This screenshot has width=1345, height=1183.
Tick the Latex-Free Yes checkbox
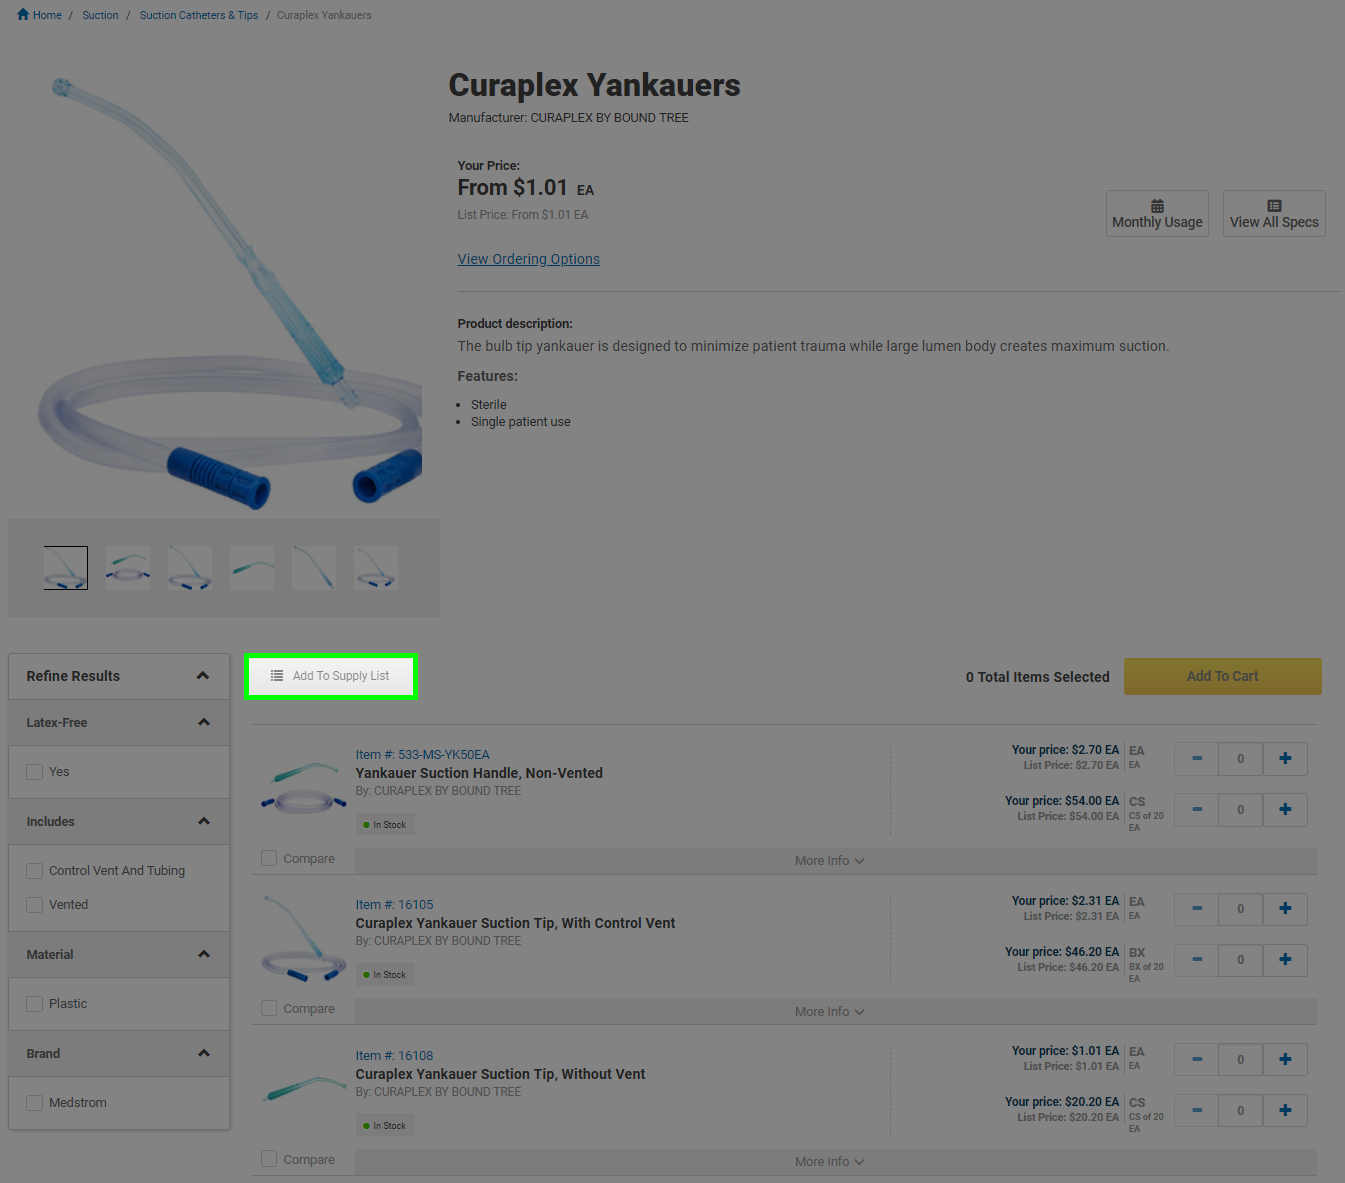point(35,772)
